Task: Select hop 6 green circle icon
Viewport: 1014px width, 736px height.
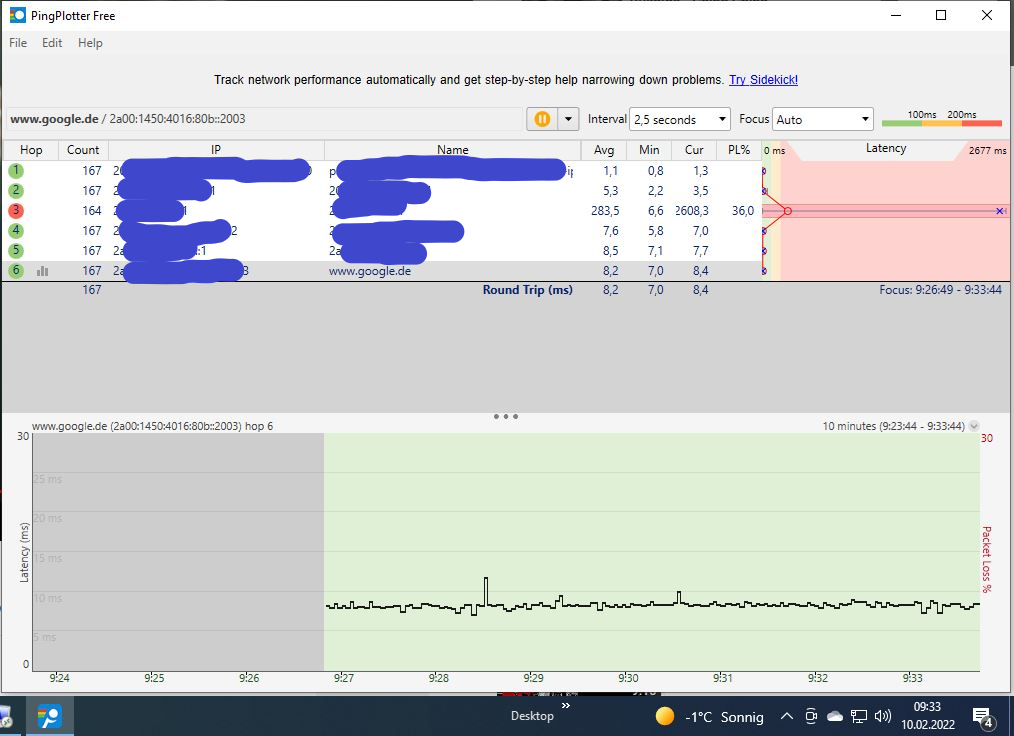Action: point(16,271)
